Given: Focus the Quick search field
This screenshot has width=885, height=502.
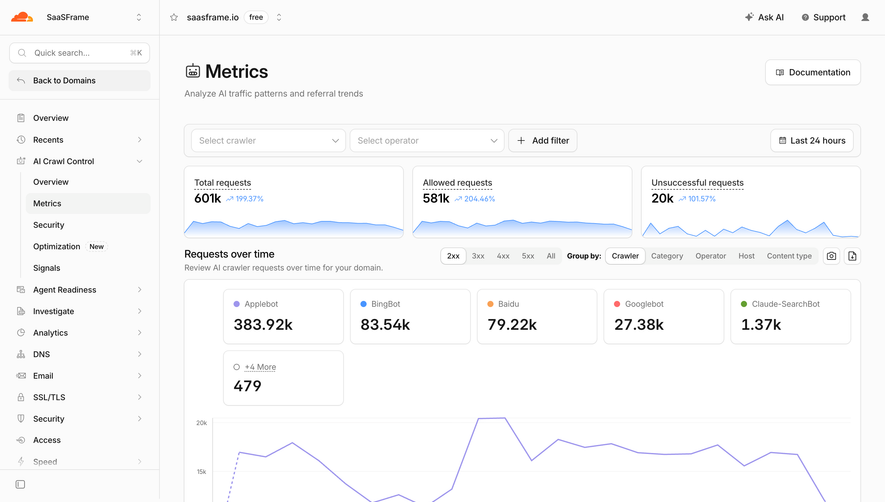Looking at the screenshot, I should [80, 53].
